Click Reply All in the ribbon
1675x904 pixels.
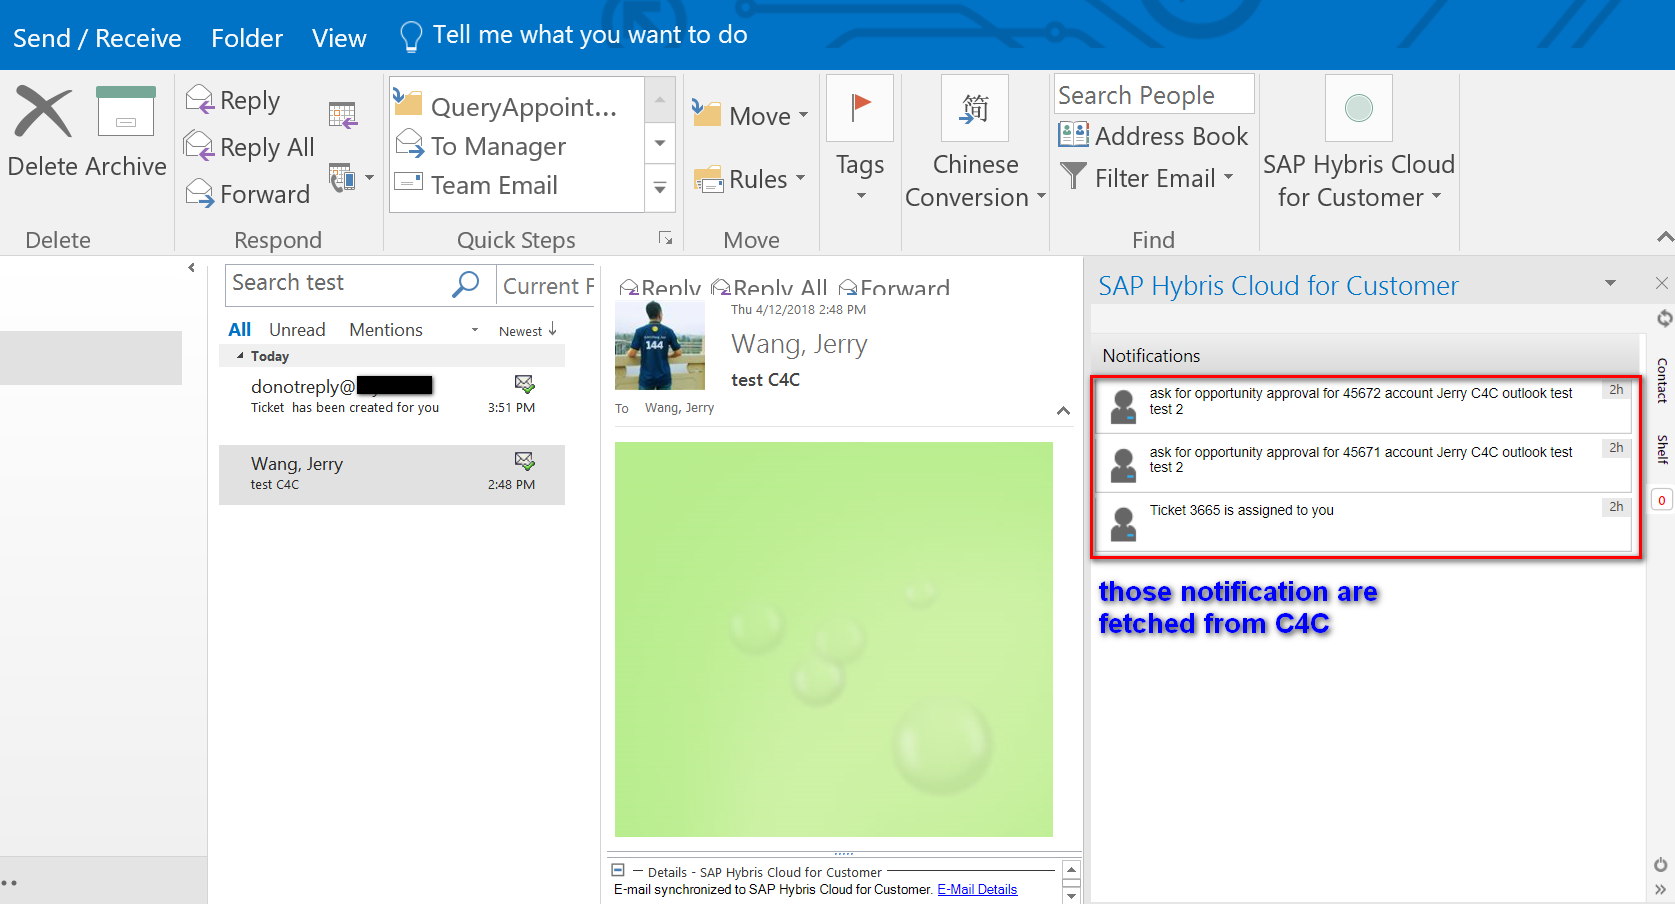(x=250, y=147)
